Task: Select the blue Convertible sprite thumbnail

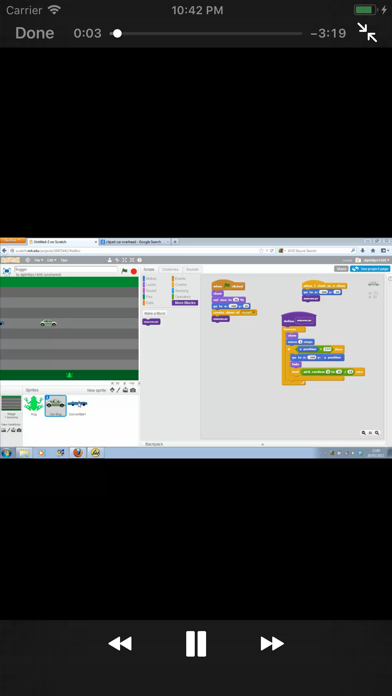Action: 78,405
